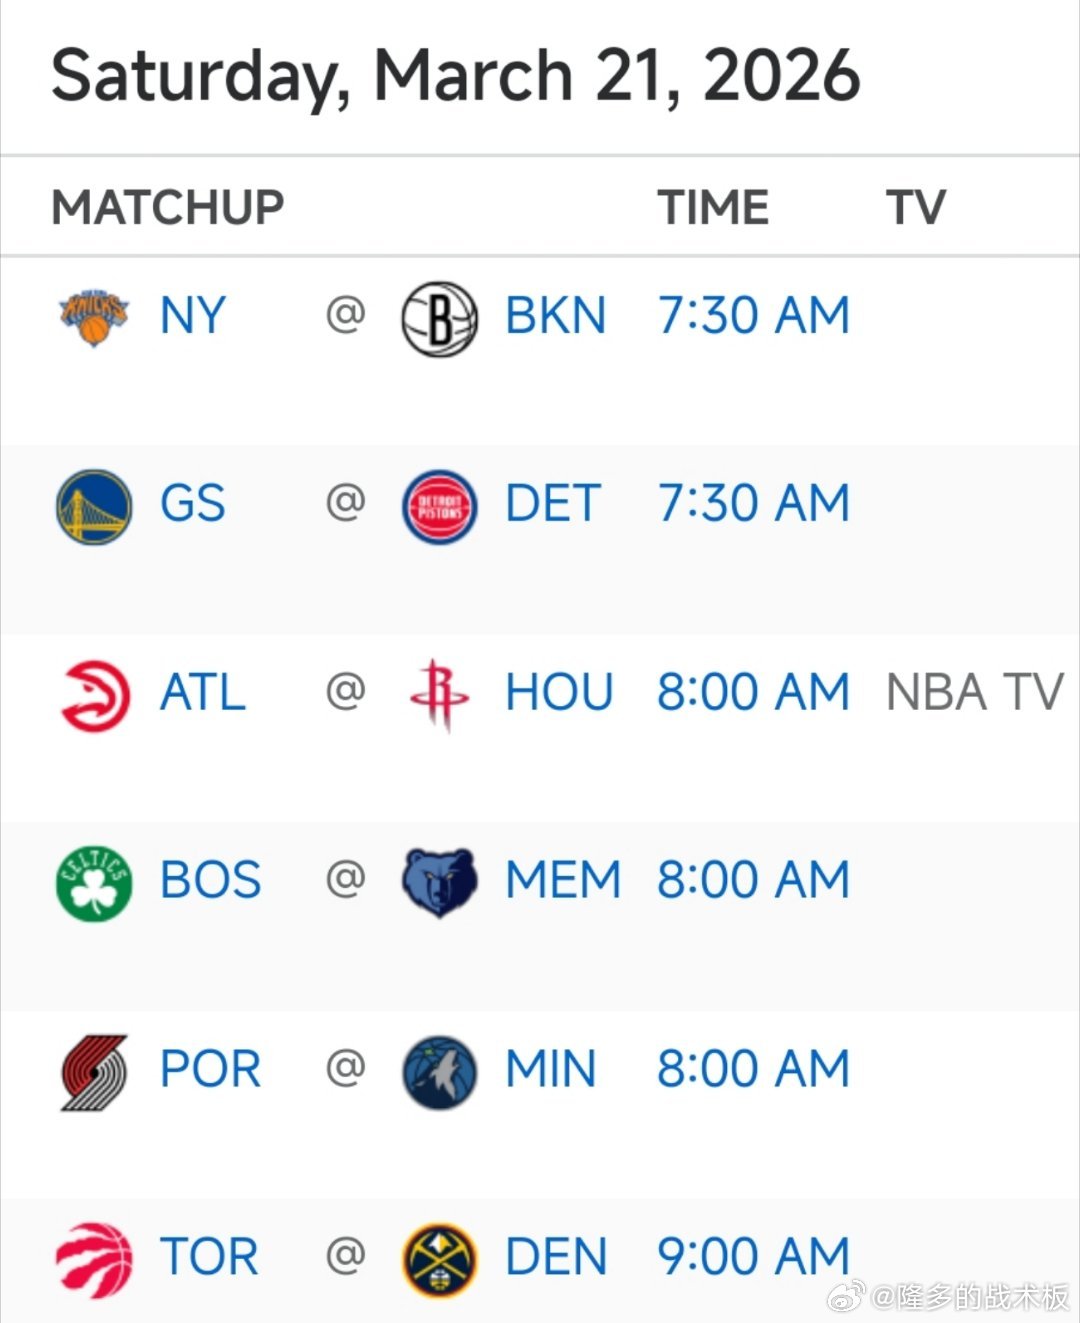This screenshot has height=1323, width=1080.
Task: Select the Golden State Warriors logo
Action: pos(94,506)
